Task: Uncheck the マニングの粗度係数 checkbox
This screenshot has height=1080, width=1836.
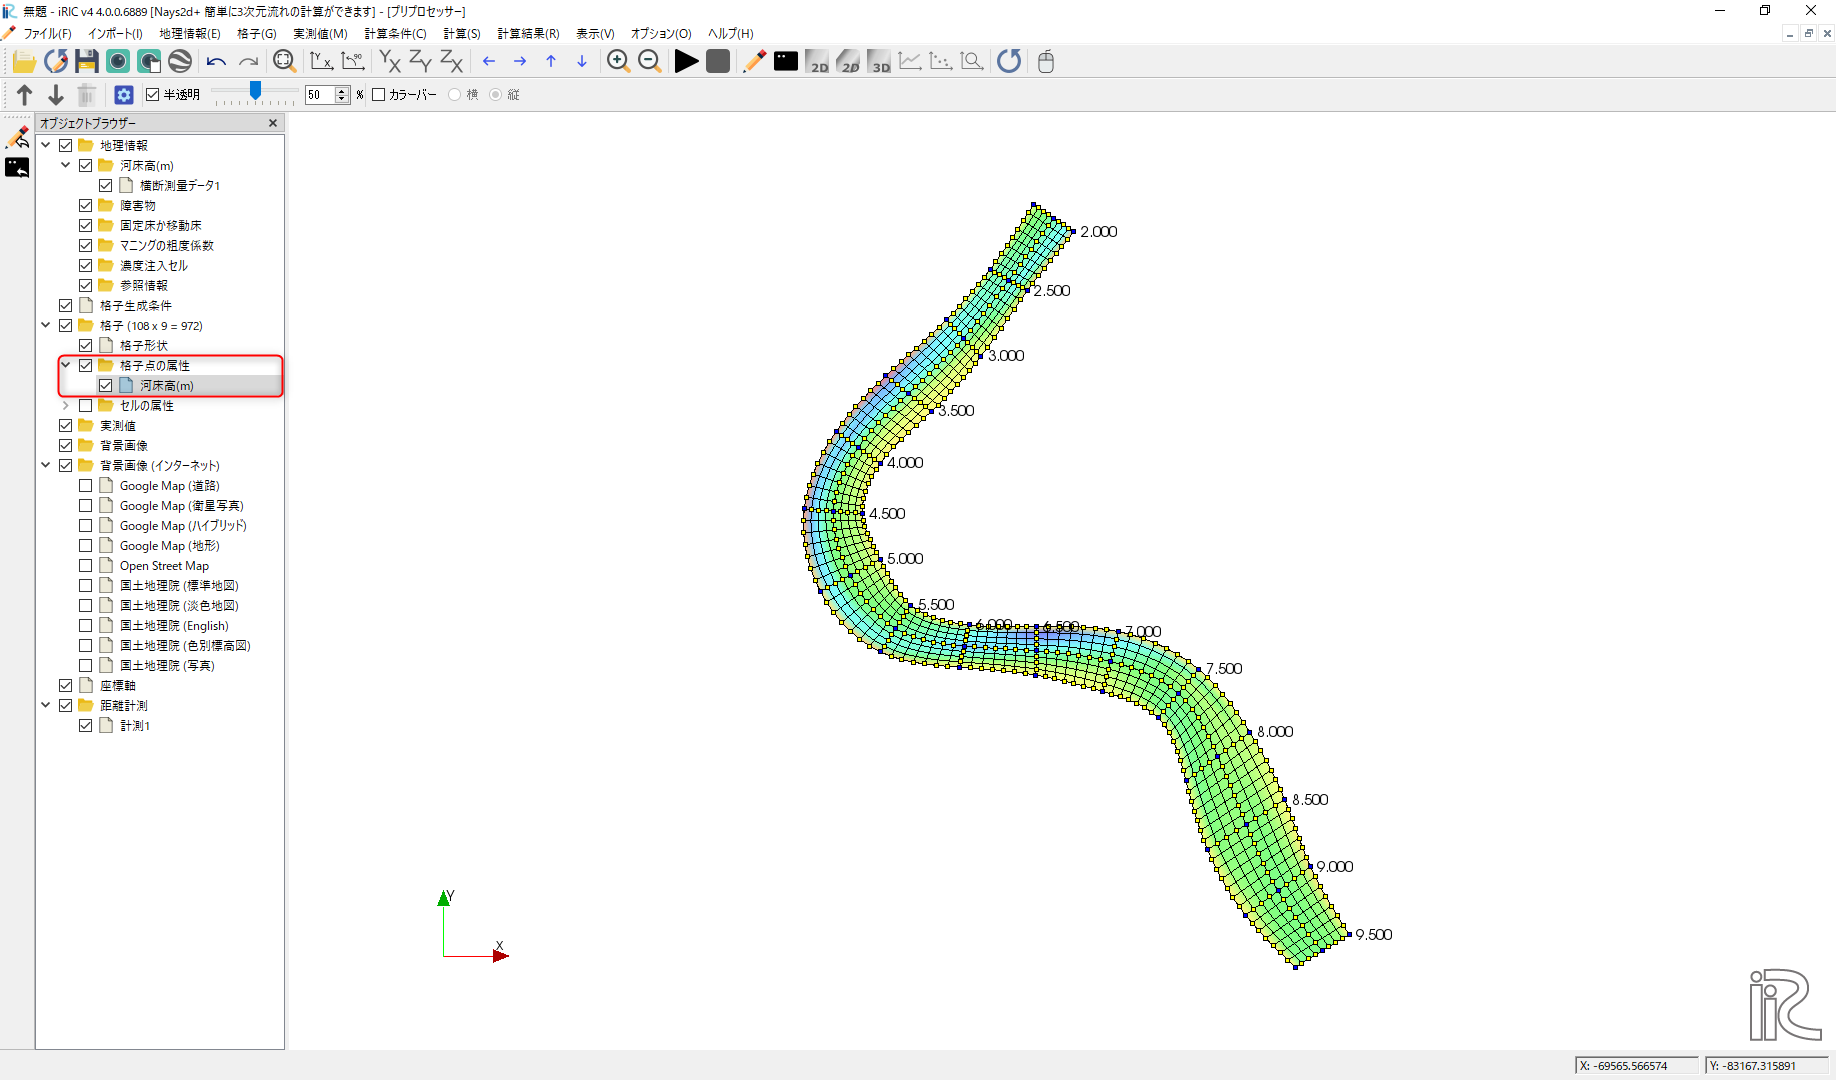Action: point(86,245)
